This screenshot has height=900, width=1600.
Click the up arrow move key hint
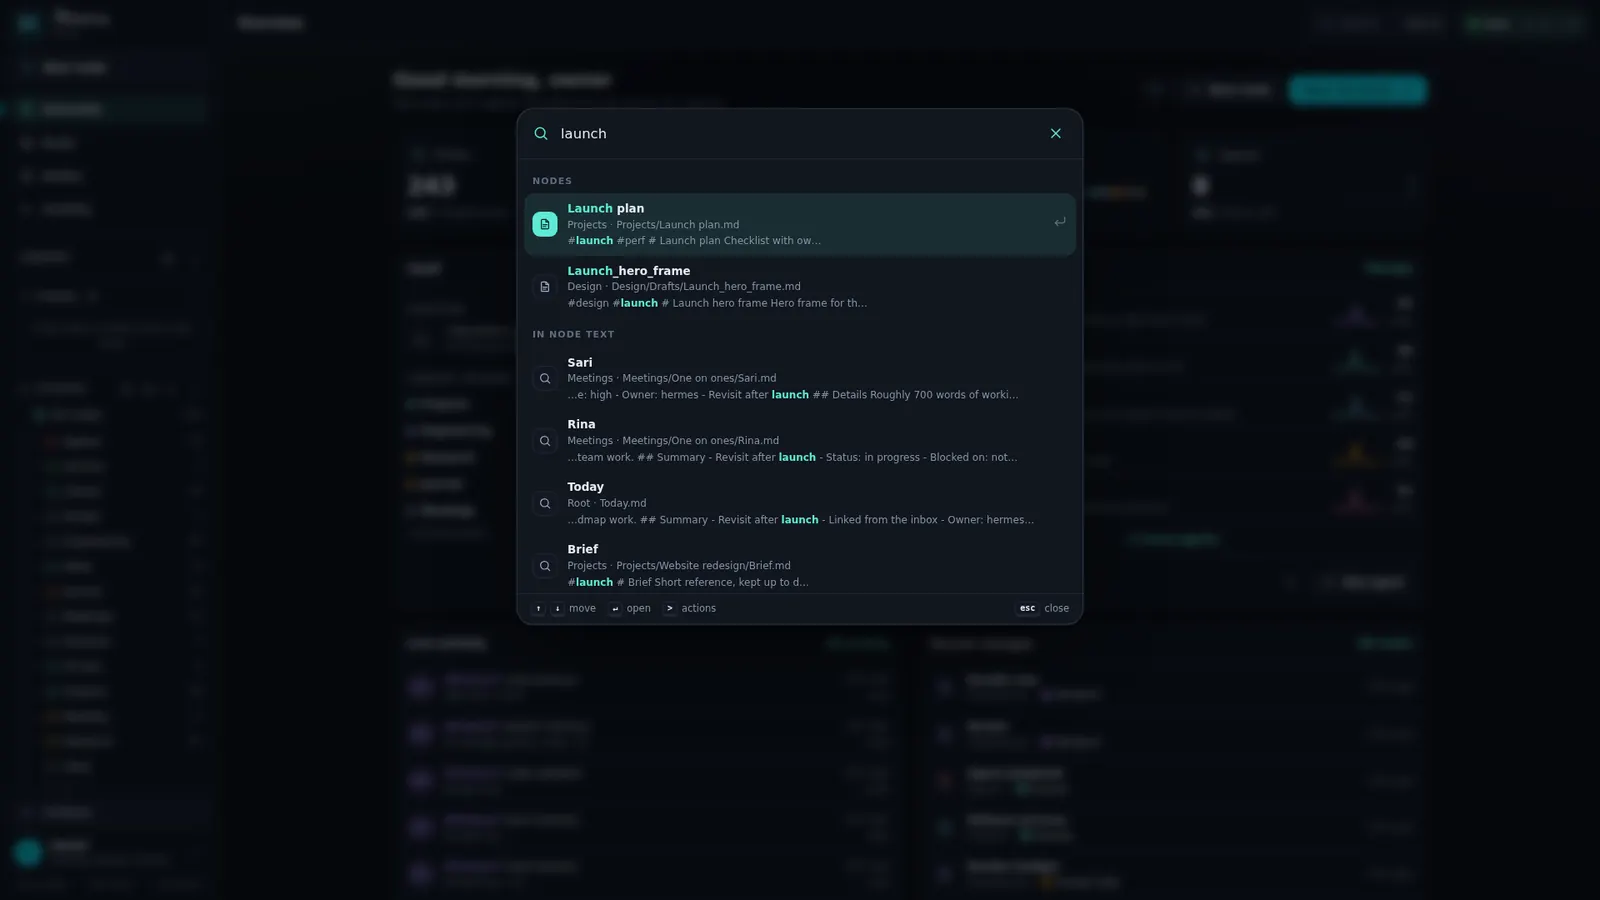(538, 608)
